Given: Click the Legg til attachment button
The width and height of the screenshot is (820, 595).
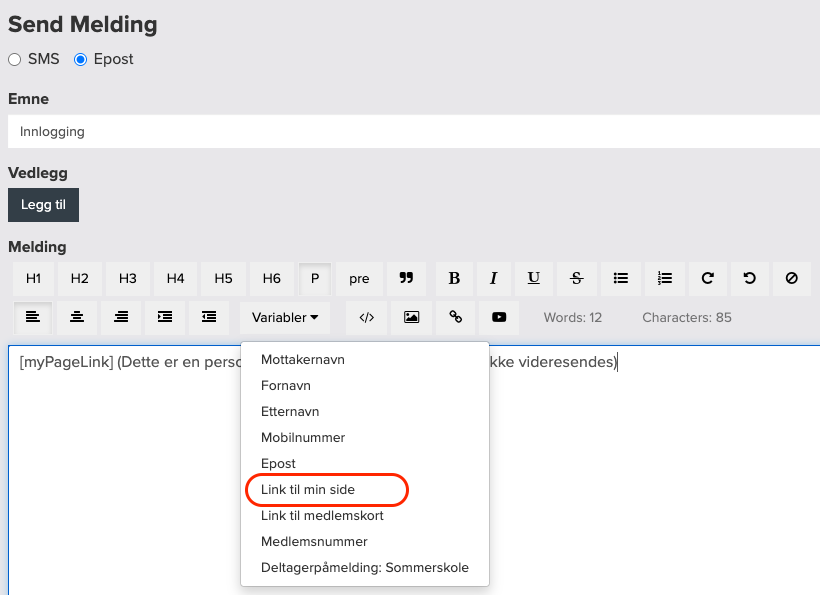Looking at the screenshot, I should tap(43, 205).
